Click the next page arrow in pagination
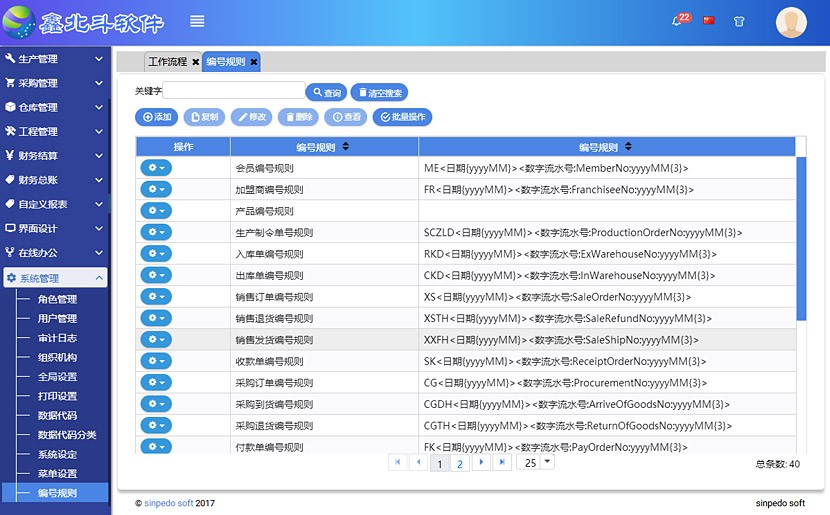 (481, 462)
